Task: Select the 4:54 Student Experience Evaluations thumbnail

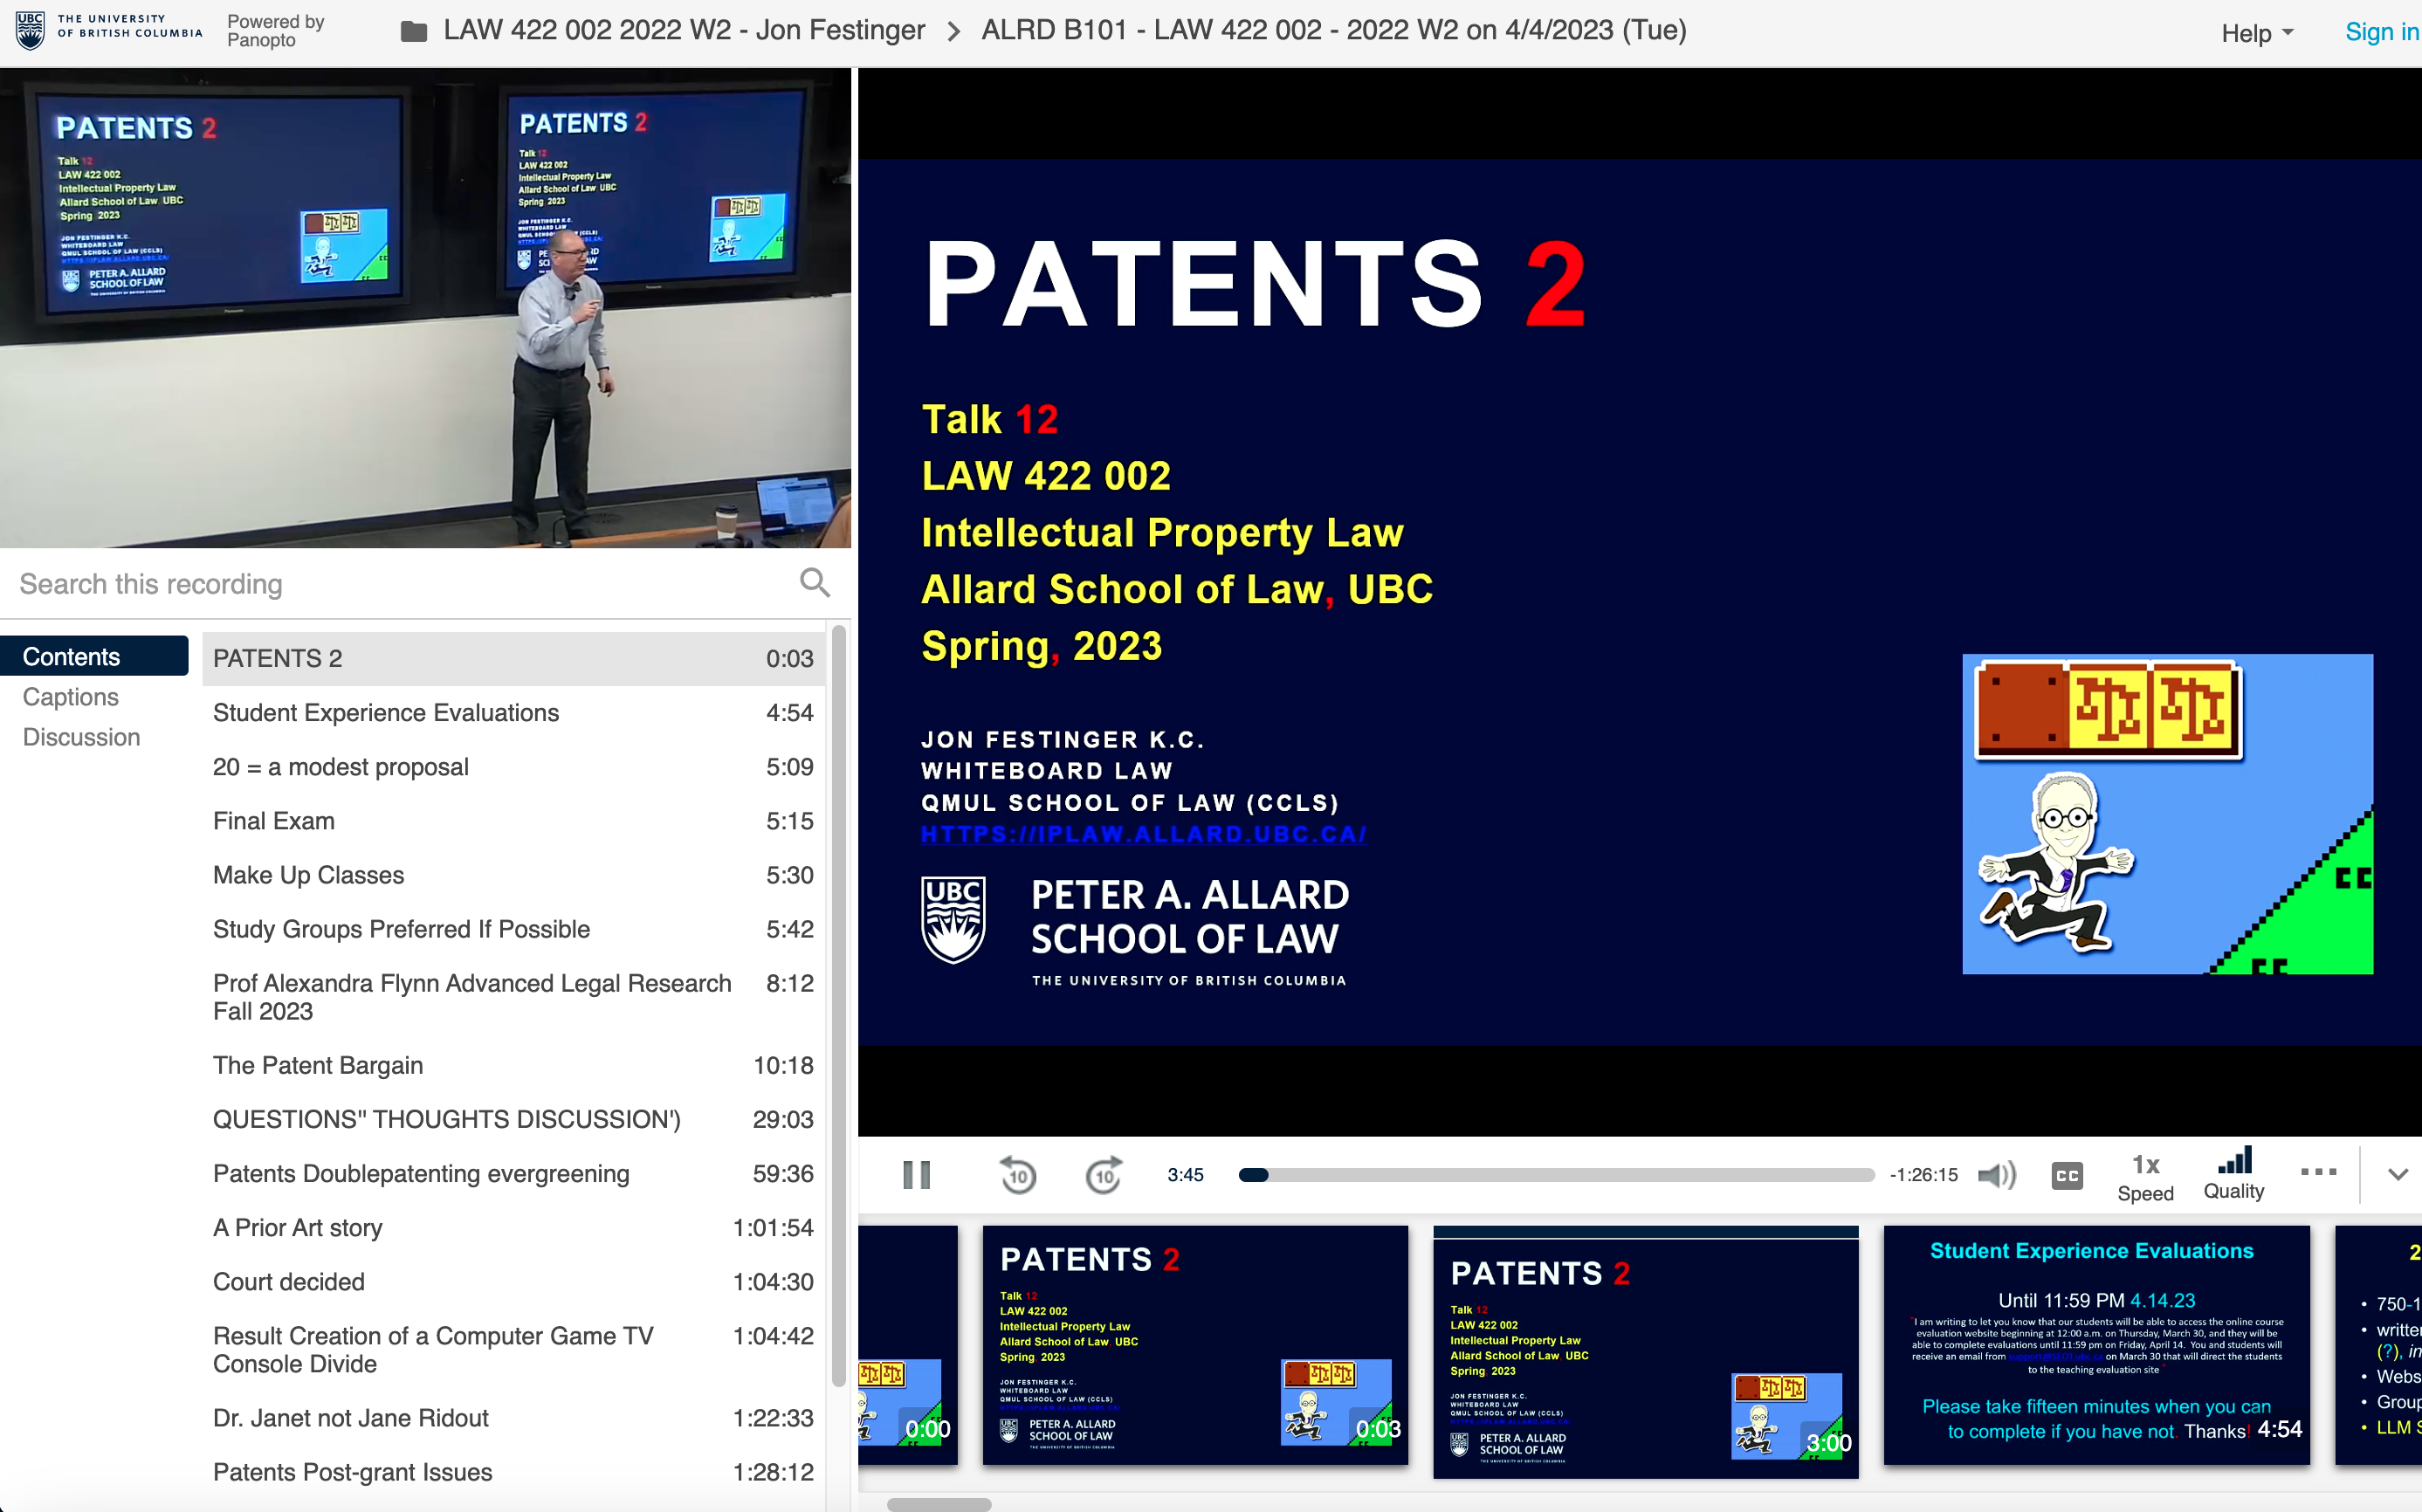Action: click(2096, 1345)
